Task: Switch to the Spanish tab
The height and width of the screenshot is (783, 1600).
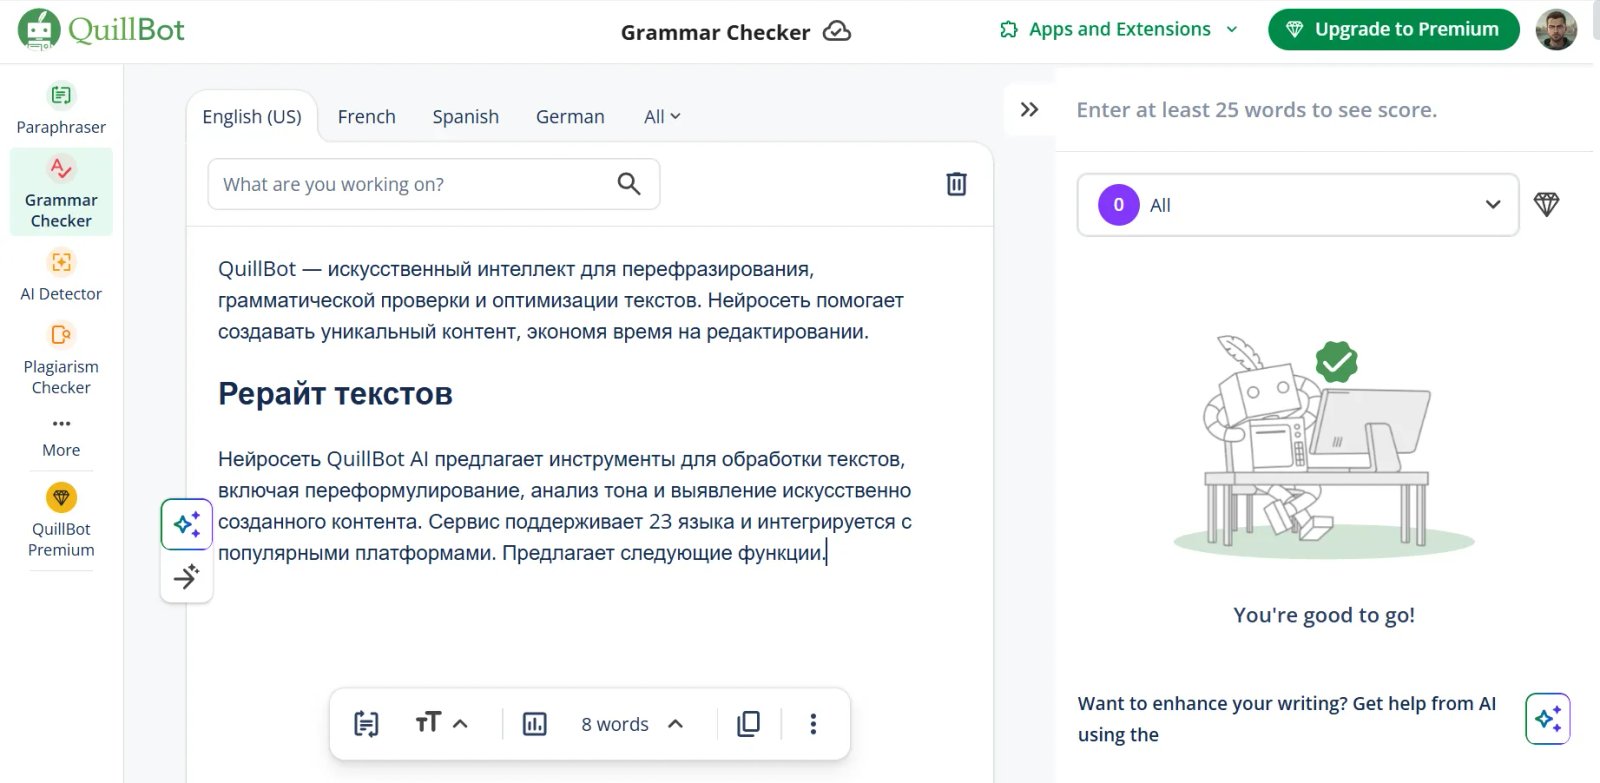Action: point(466,117)
